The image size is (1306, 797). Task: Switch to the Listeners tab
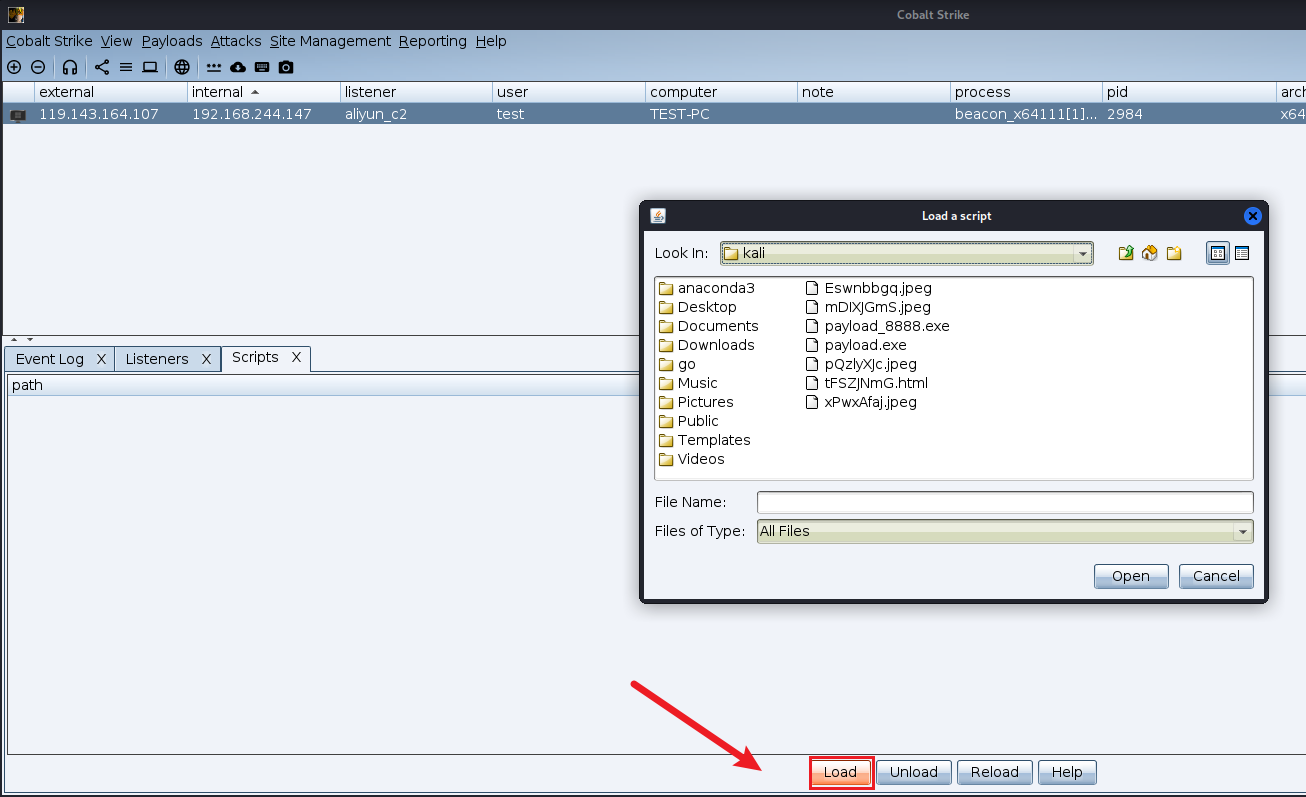[x=157, y=359]
